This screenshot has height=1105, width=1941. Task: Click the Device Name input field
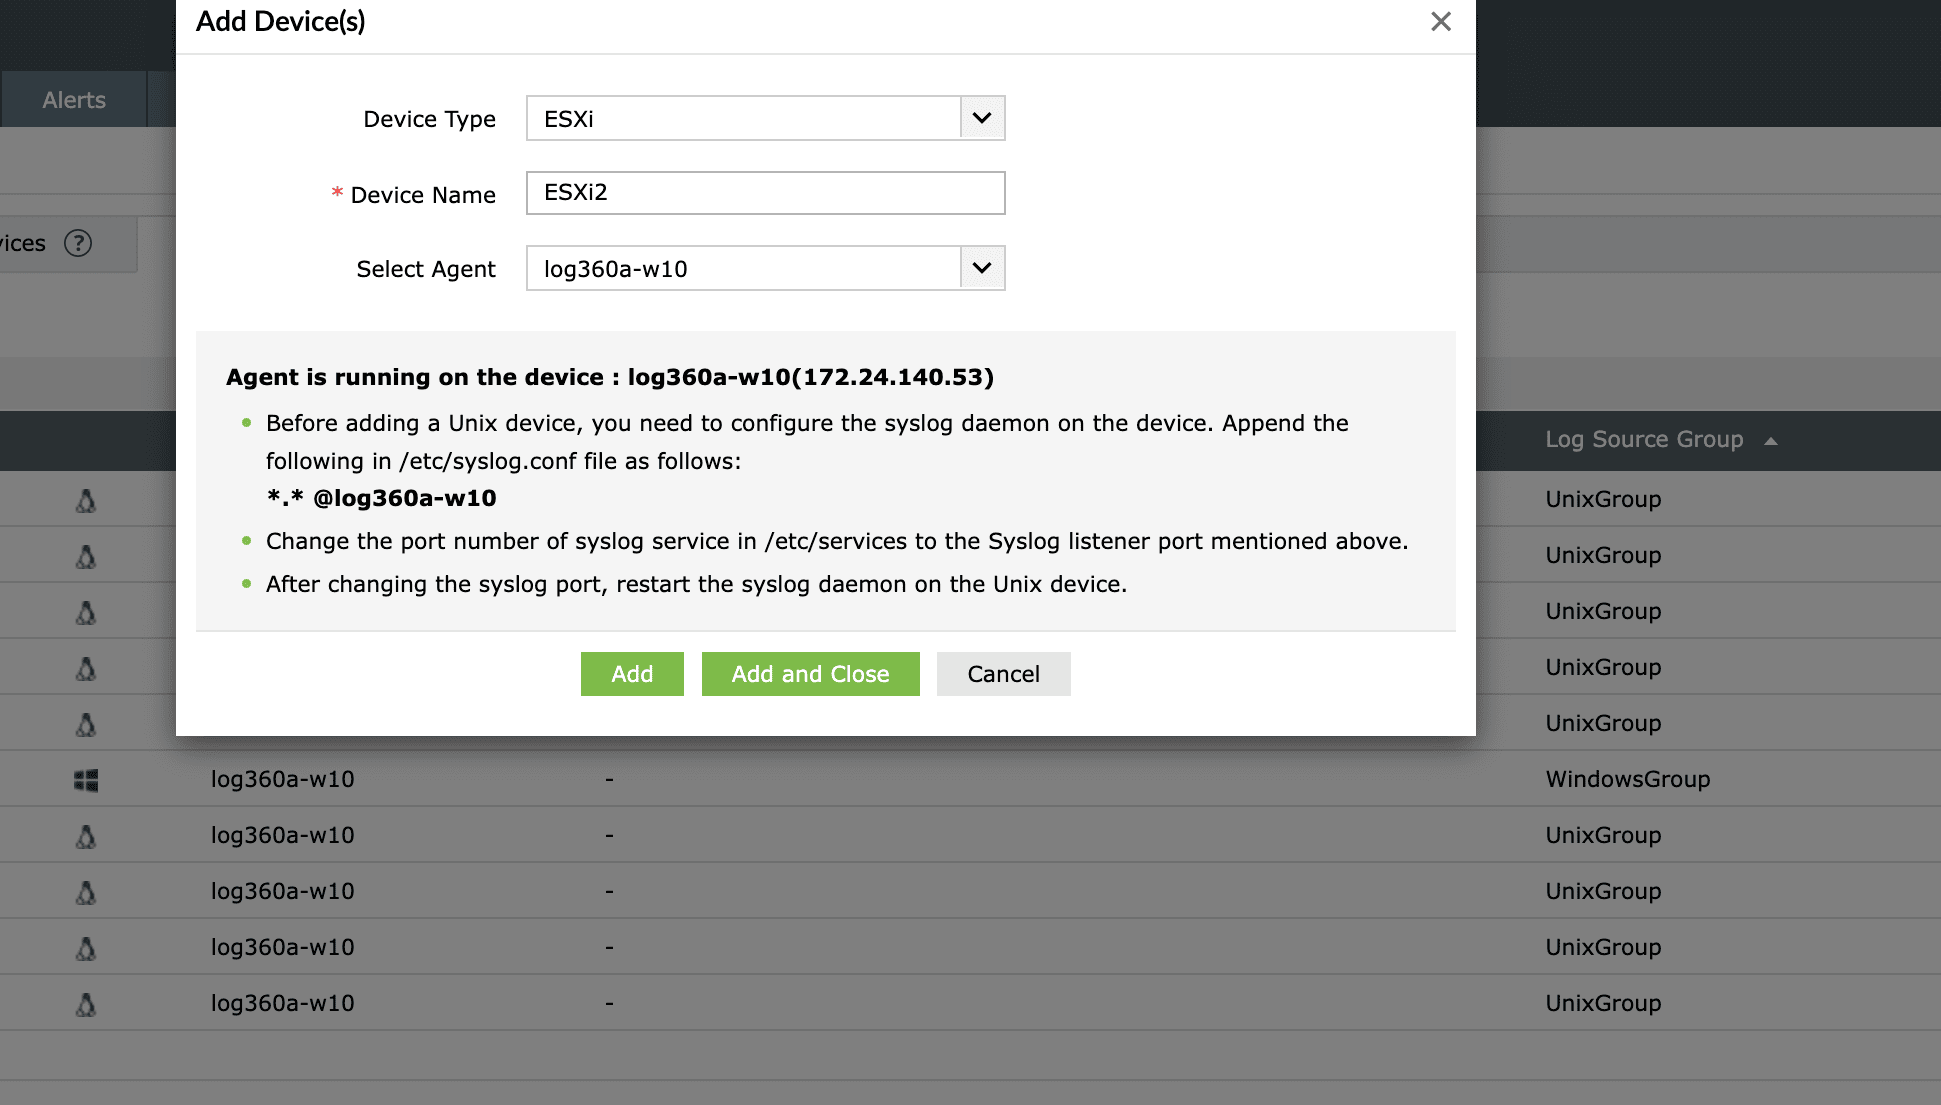765,193
